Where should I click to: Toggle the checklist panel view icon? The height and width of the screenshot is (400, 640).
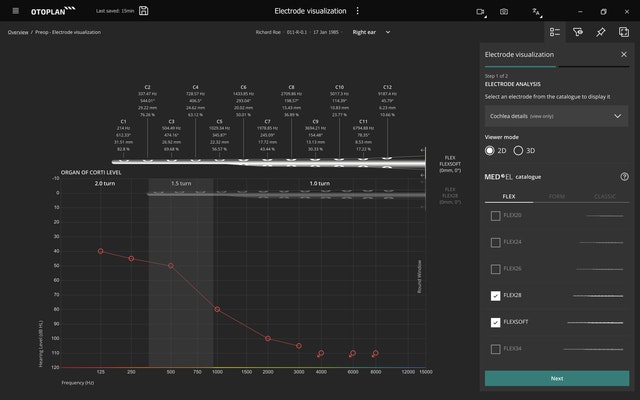click(555, 32)
